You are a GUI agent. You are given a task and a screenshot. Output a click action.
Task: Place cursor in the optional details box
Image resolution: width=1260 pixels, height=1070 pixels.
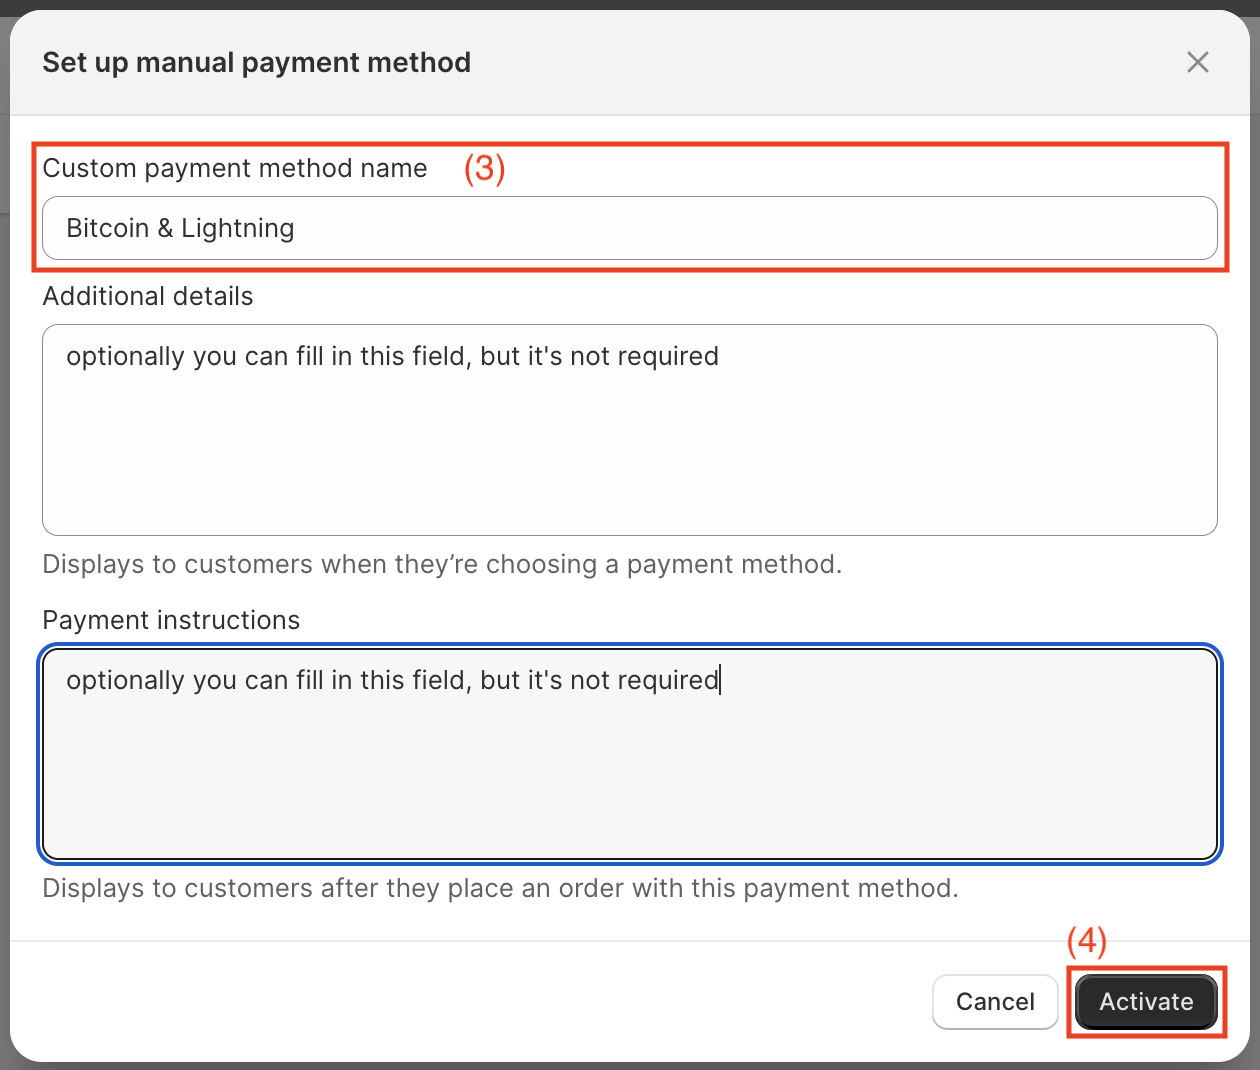point(630,430)
